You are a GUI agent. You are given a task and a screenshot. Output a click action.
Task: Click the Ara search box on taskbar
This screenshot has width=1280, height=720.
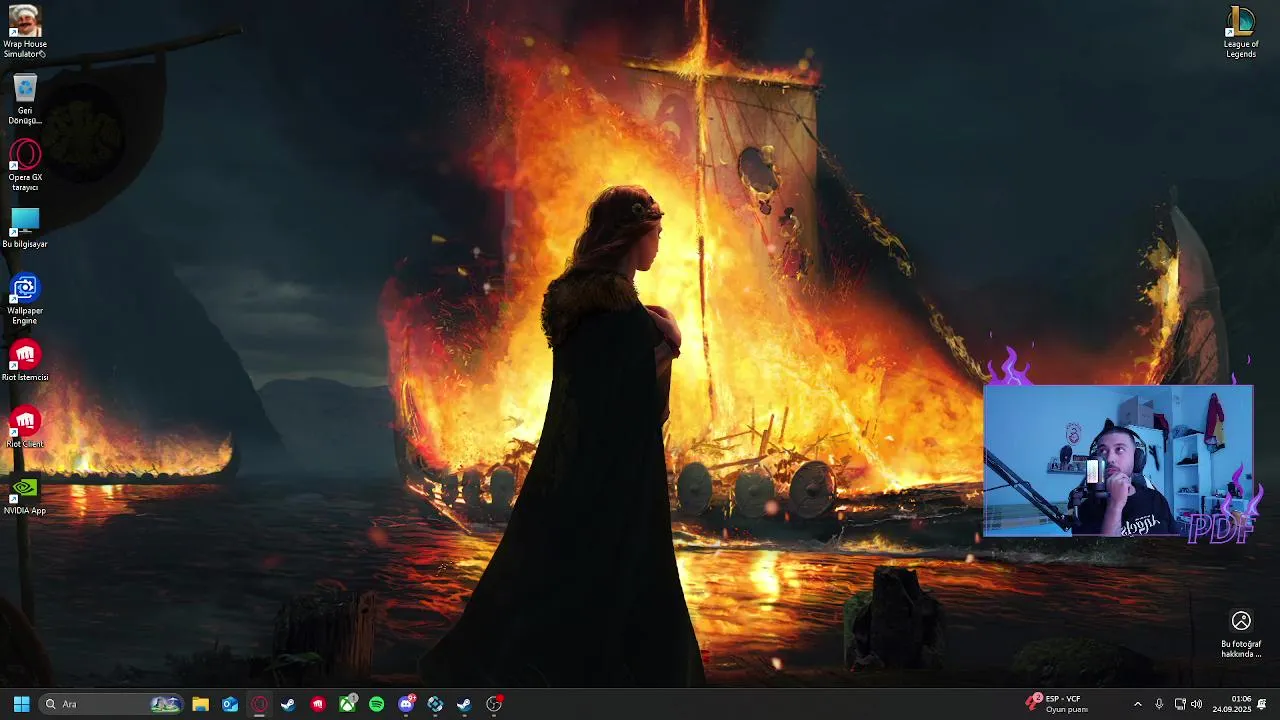[x=112, y=704]
